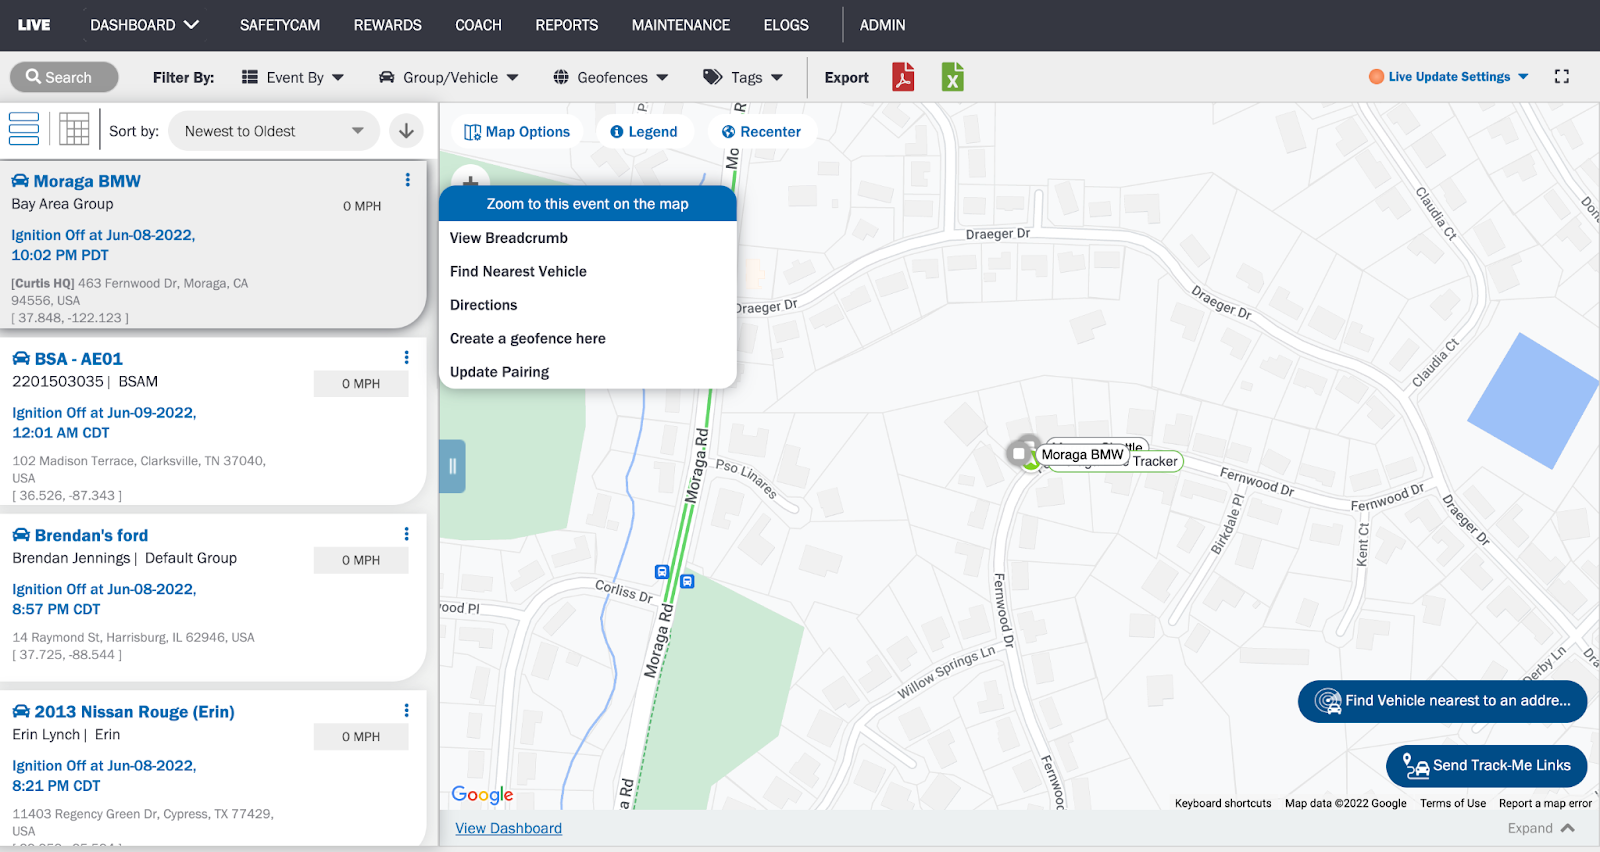The image size is (1600, 852).
Task: Open Group/Vehicle filter dropdown
Action: pos(449,77)
